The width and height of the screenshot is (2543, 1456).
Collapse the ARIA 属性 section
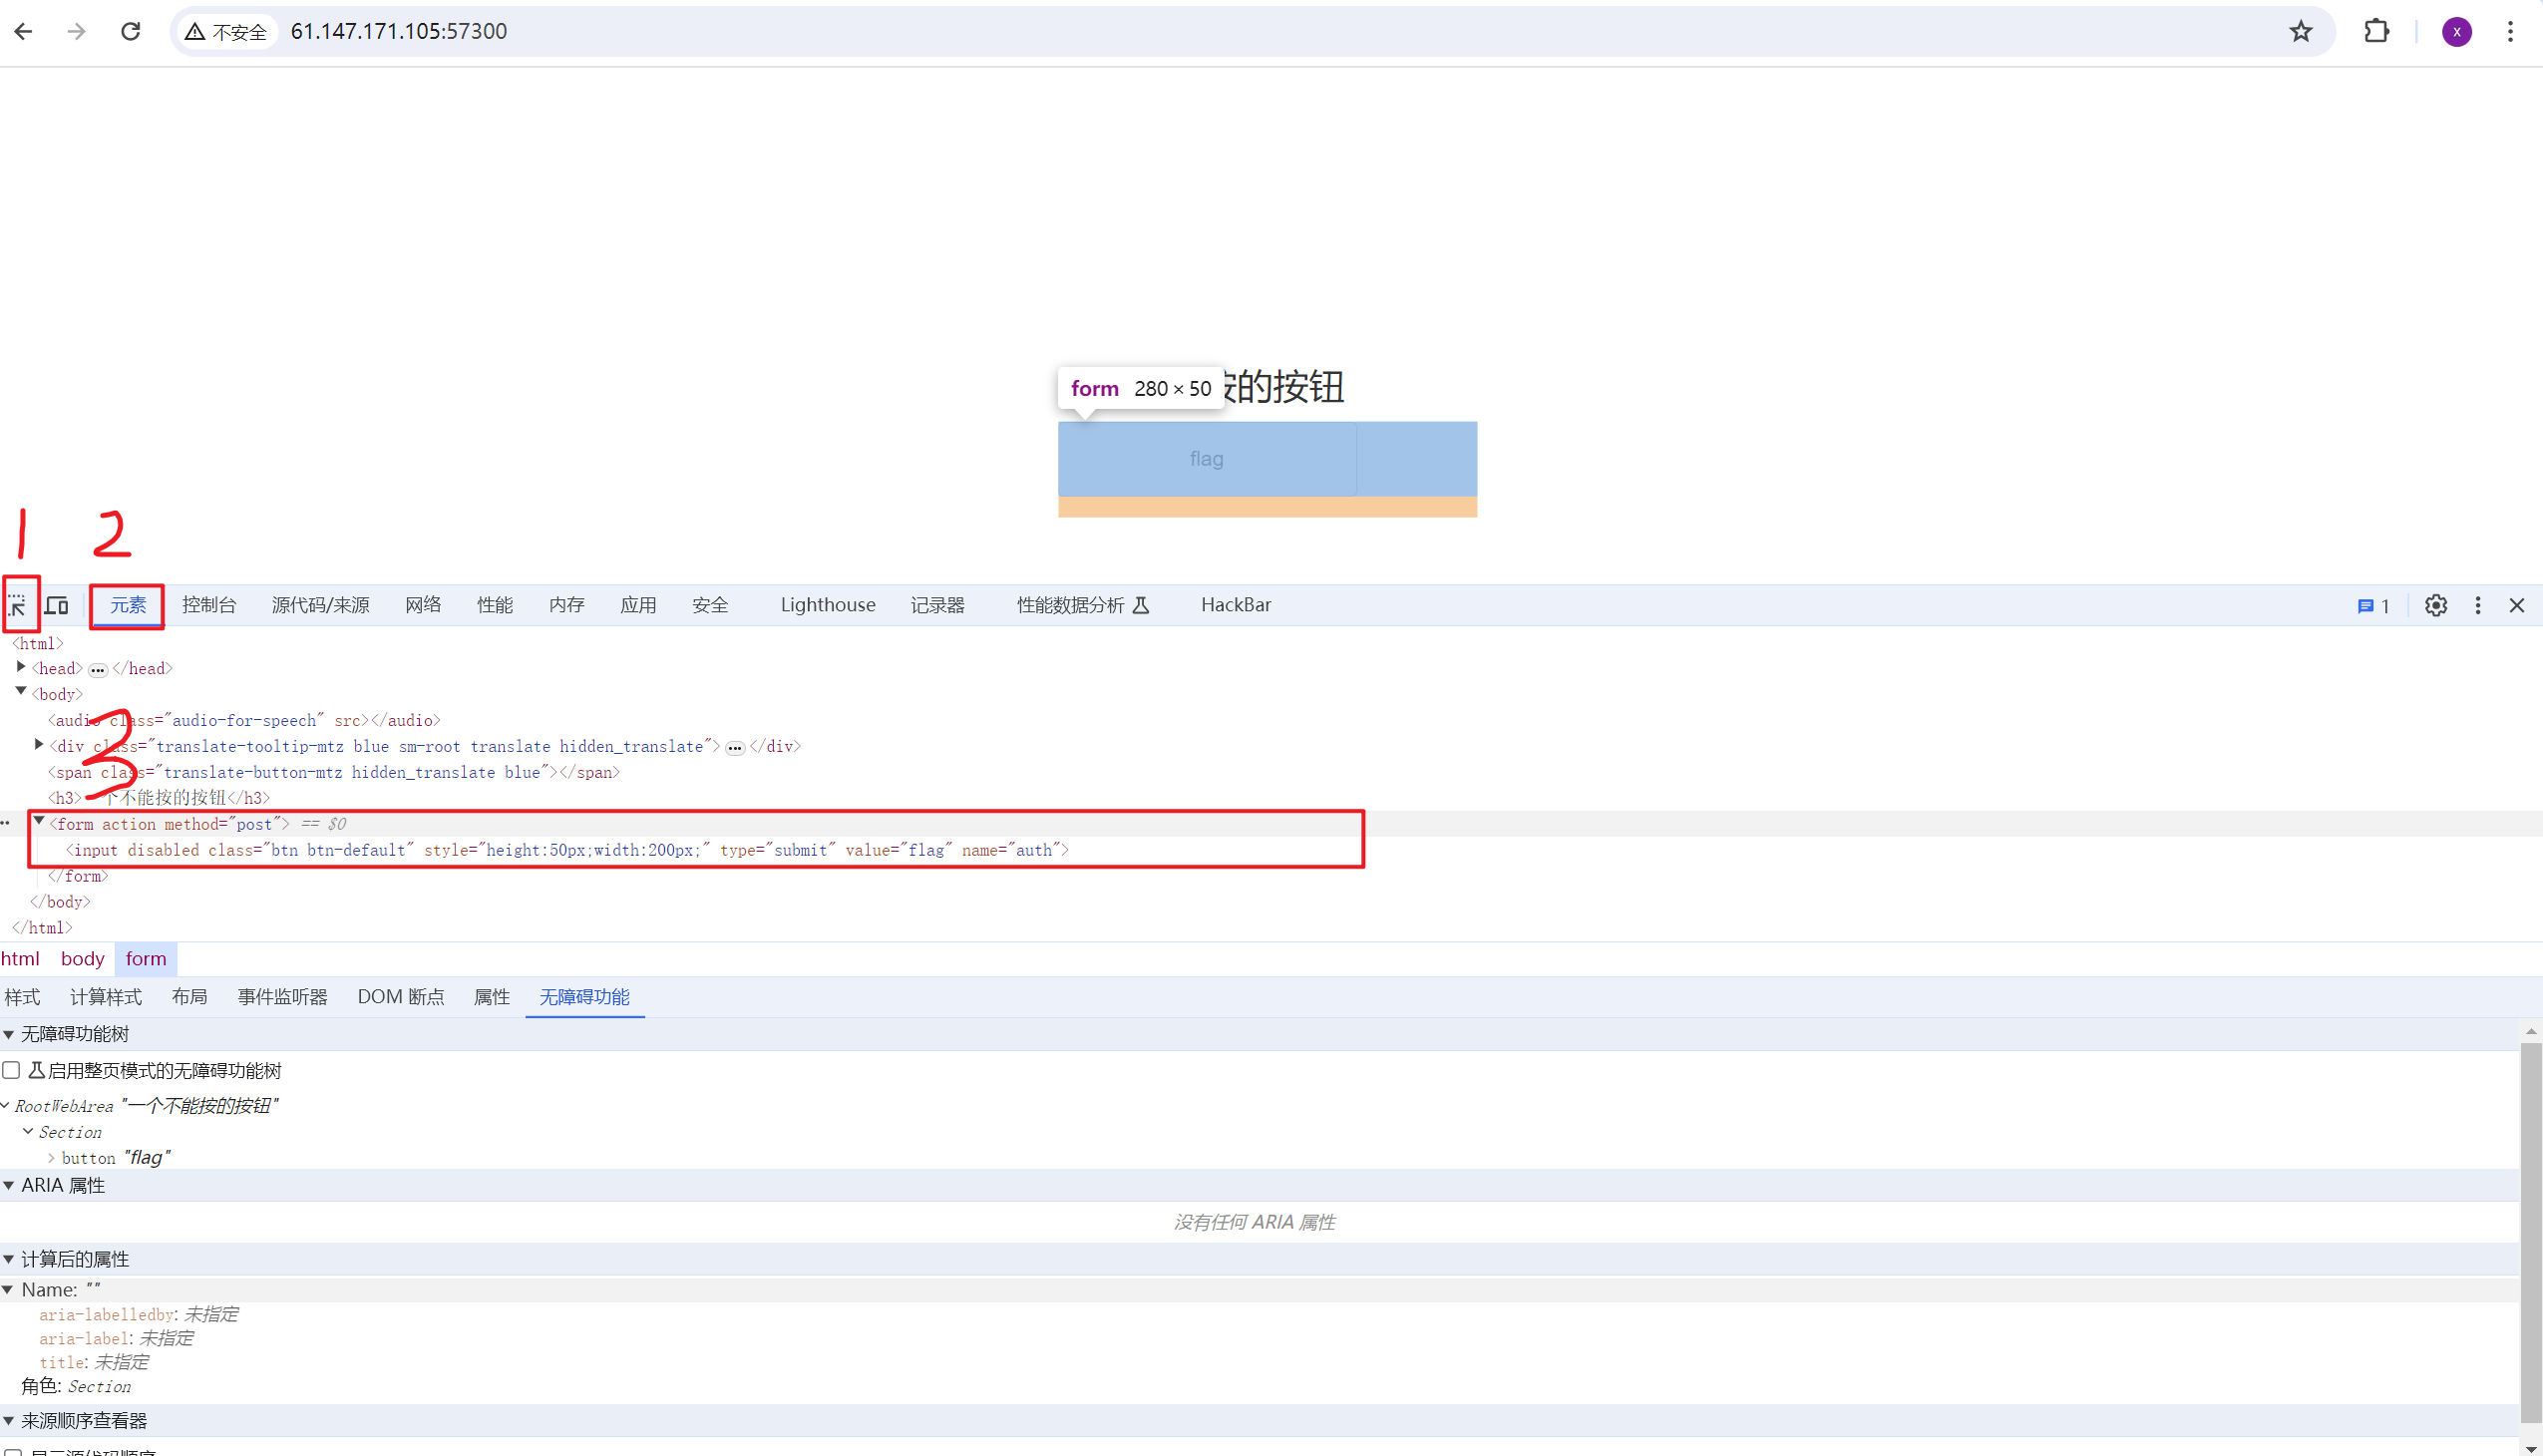click(x=9, y=1185)
